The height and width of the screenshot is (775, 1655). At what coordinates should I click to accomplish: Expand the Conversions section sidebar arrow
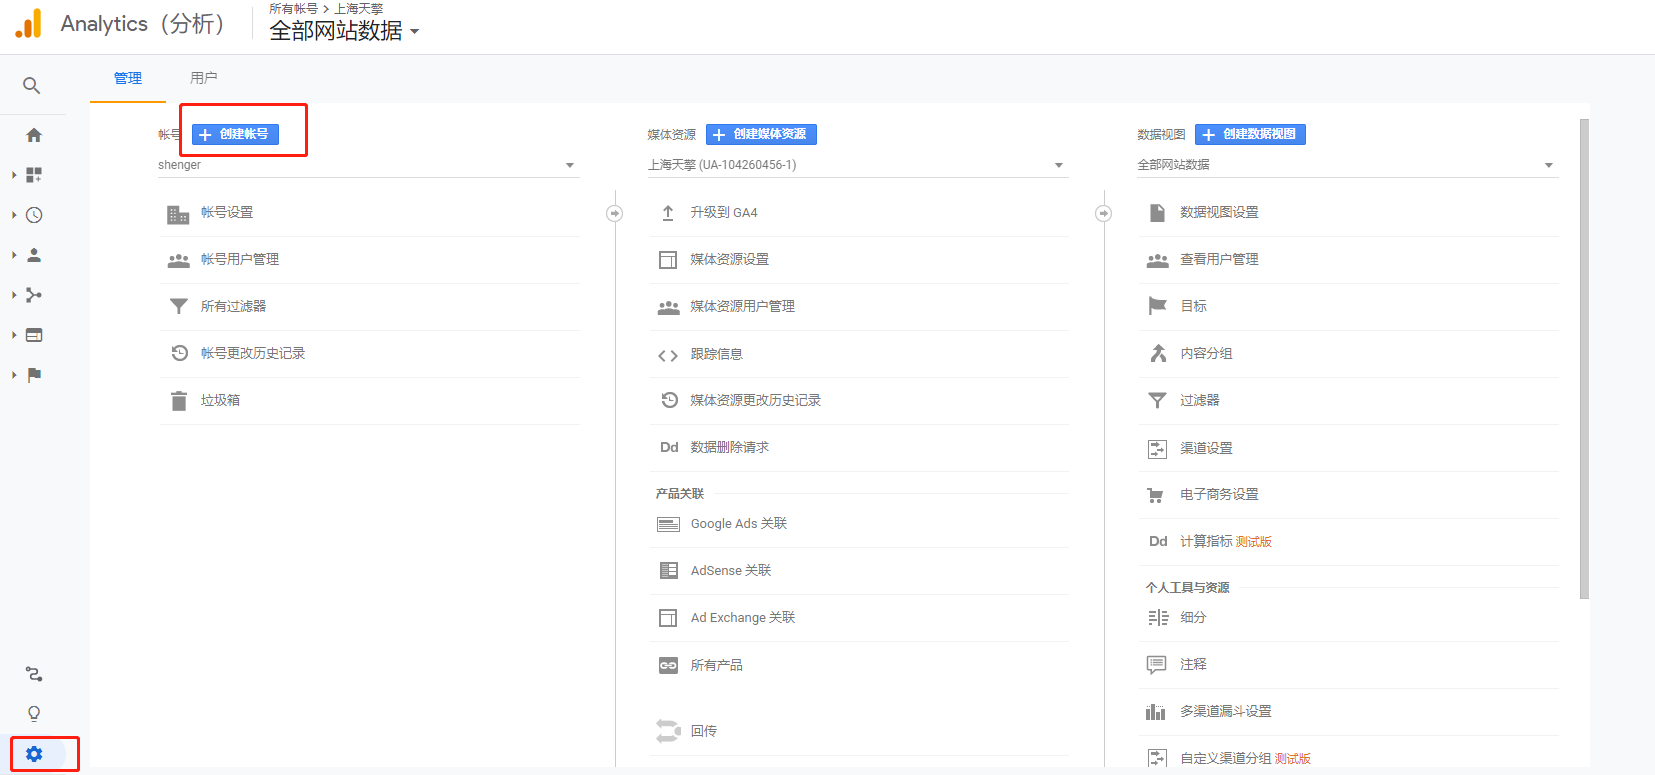(14, 375)
